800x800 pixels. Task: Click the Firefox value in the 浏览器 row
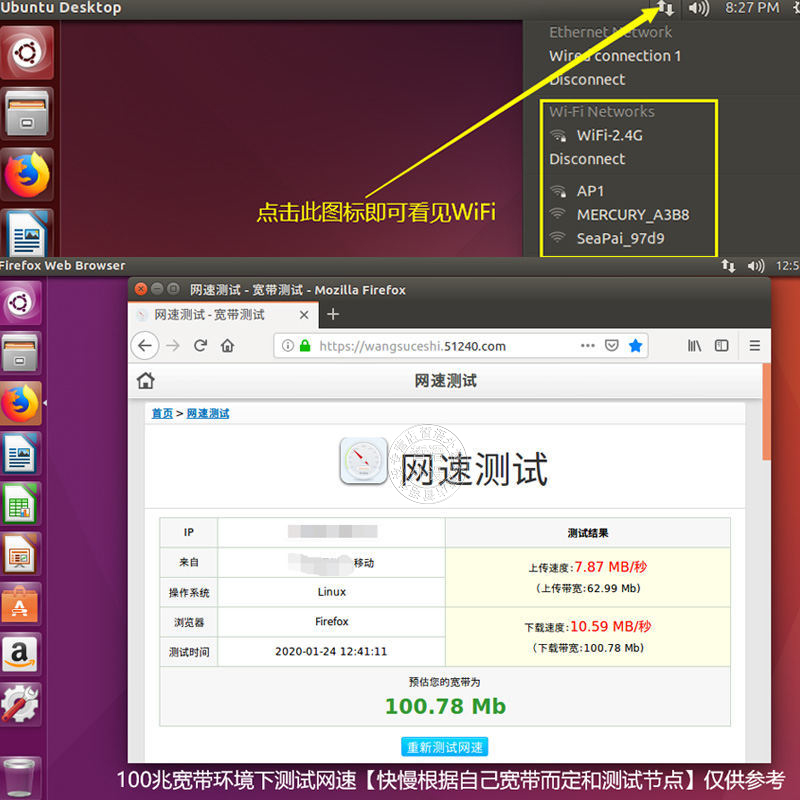[332, 621]
